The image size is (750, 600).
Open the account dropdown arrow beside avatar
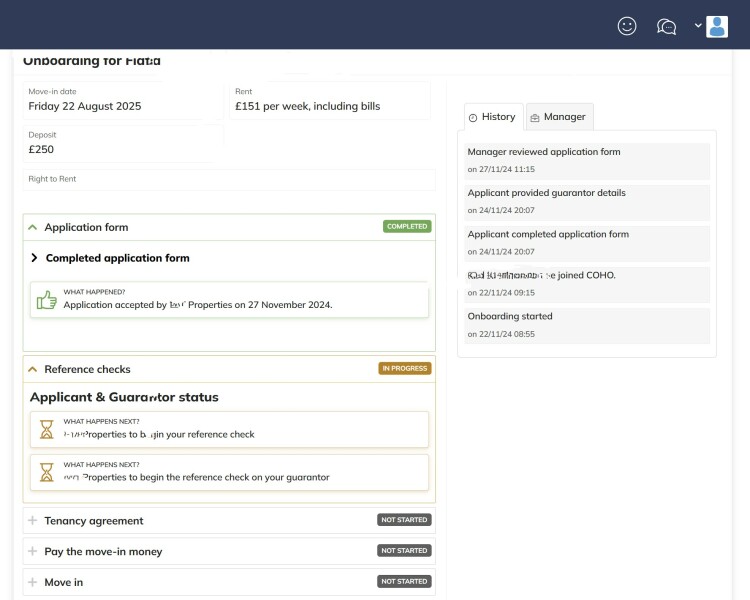698,26
